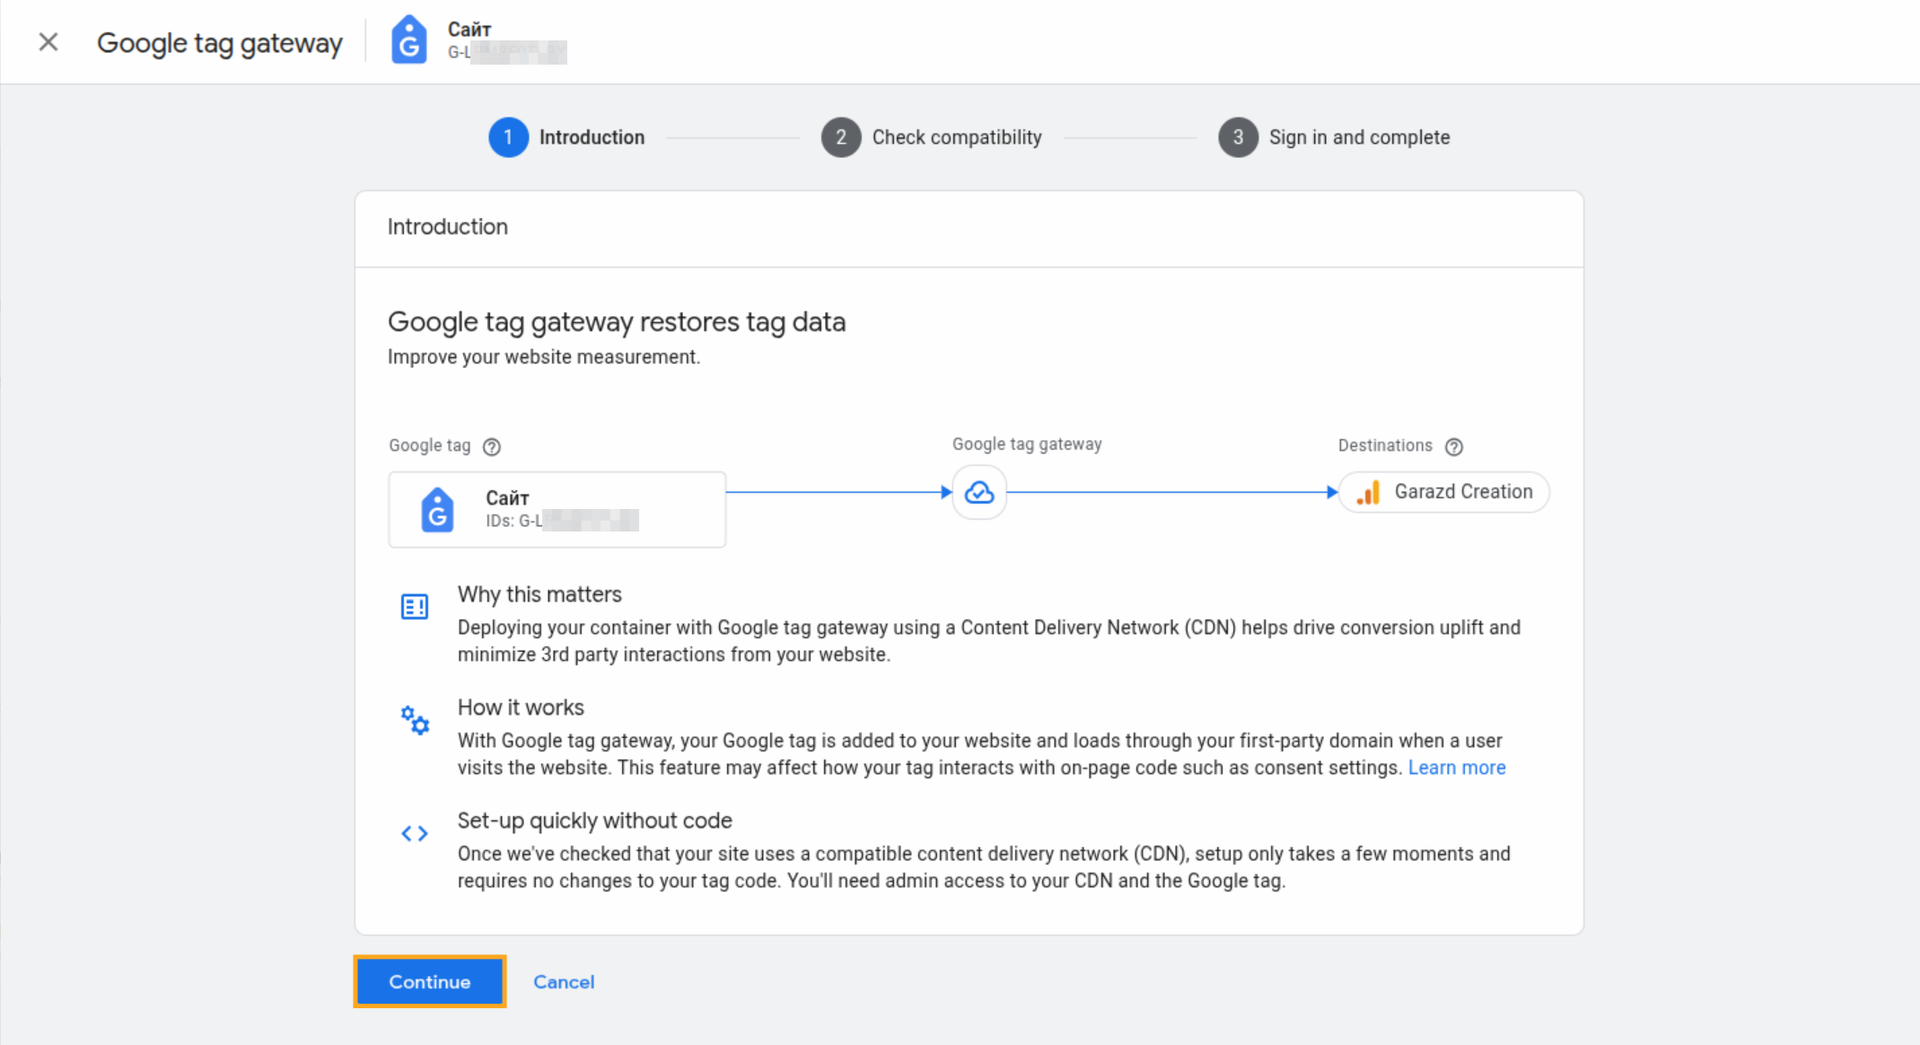Cancel the gateway setup

click(x=563, y=982)
